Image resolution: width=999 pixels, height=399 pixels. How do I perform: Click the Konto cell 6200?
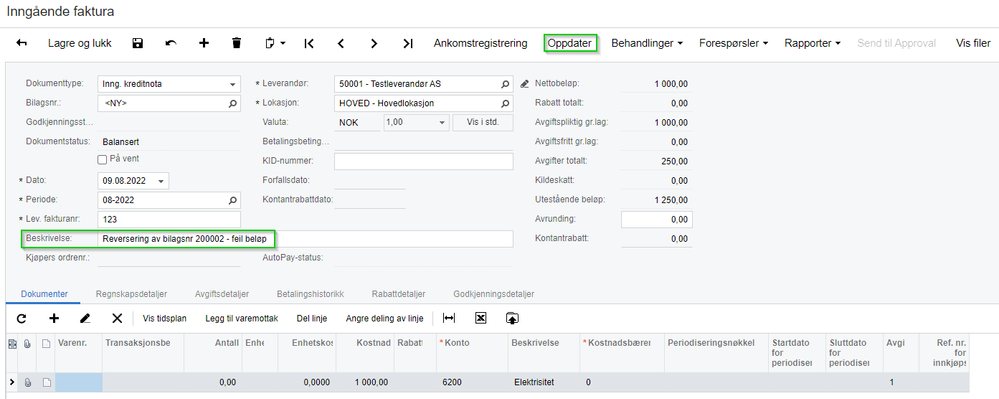pyautogui.click(x=472, y=382)
